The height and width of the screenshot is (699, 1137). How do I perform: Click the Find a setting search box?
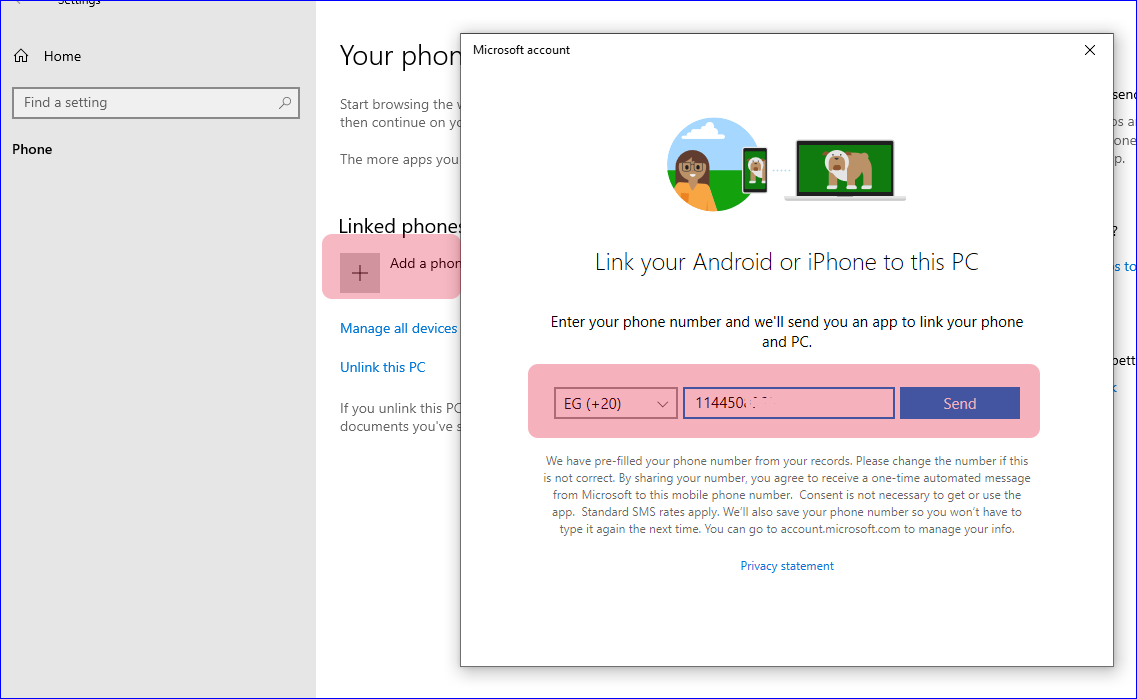pos(156,103)
